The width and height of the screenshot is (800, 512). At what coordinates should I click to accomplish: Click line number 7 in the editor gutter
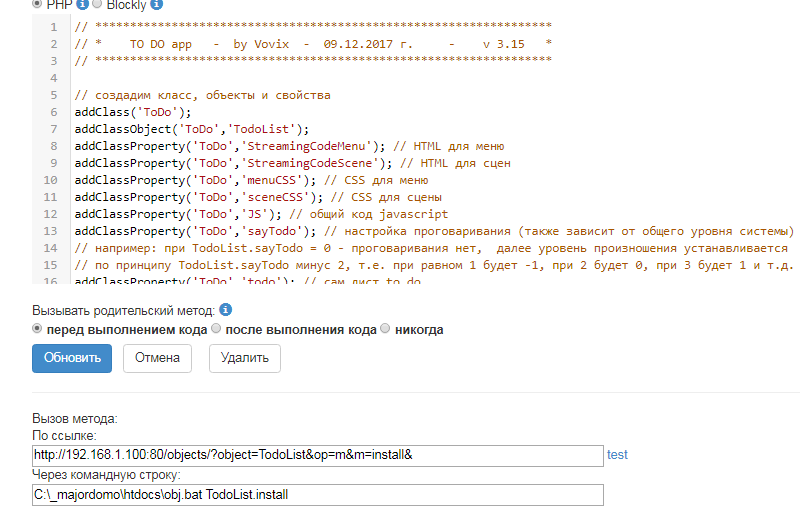(x=53, y=129)
